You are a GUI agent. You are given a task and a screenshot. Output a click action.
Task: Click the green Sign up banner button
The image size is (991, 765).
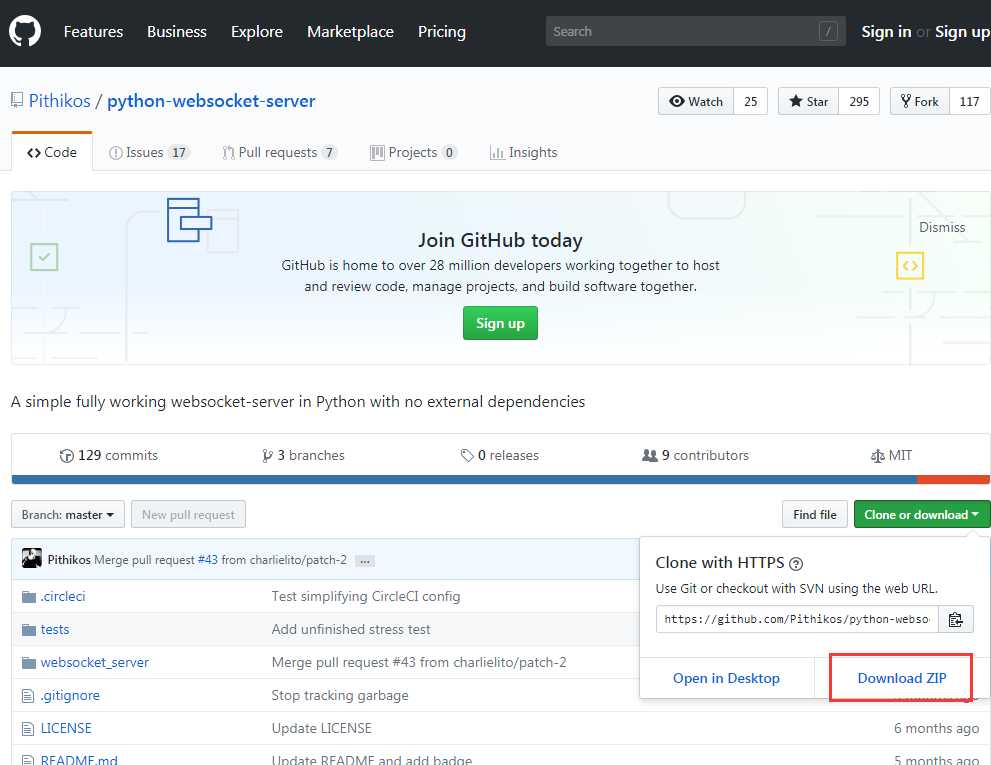500,323
